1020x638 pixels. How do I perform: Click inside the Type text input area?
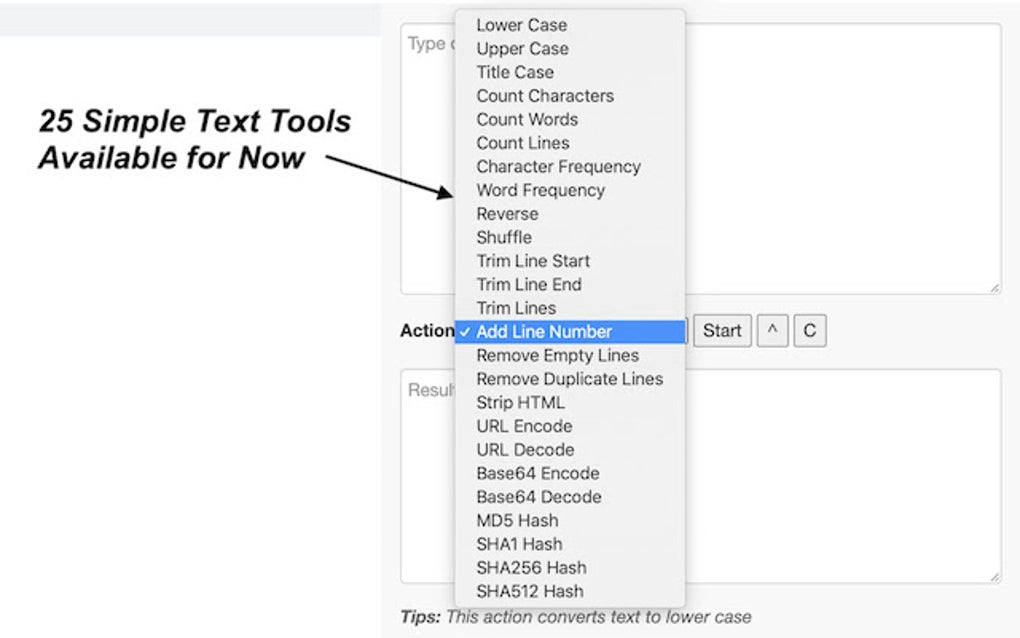(850, 150)
